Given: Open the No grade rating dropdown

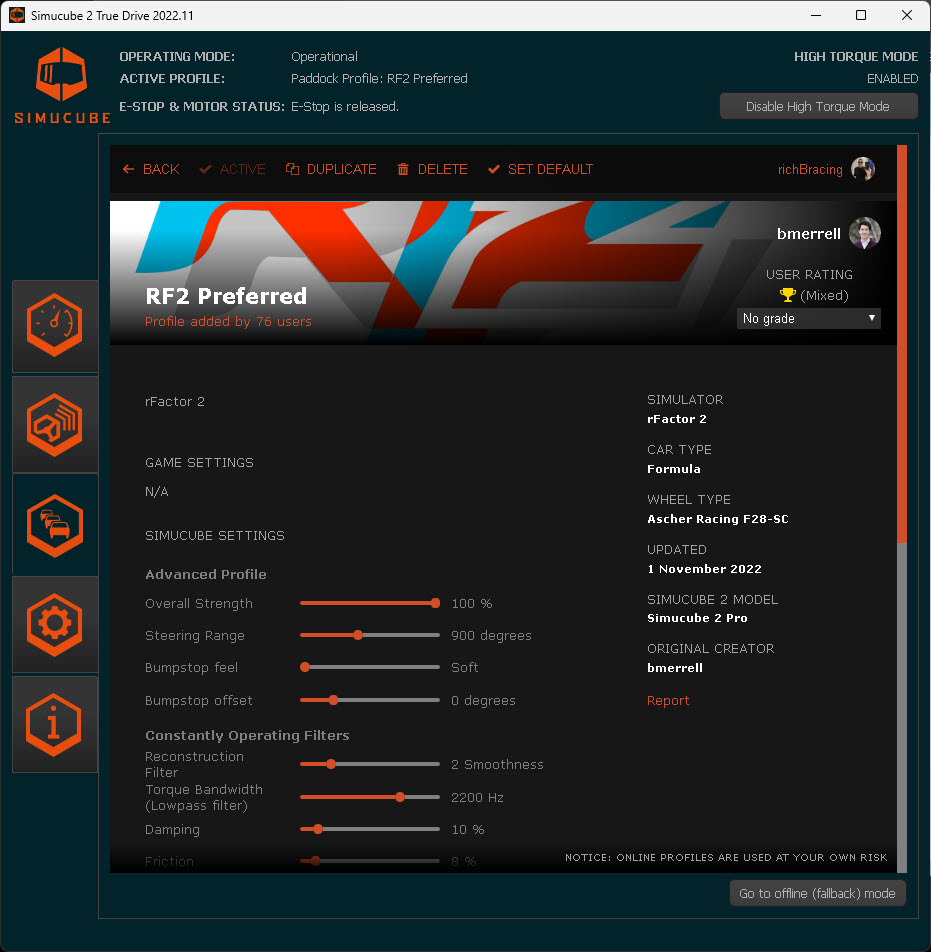Looking at the screenshot, I should pyautogui.click(x=808, y=318).
